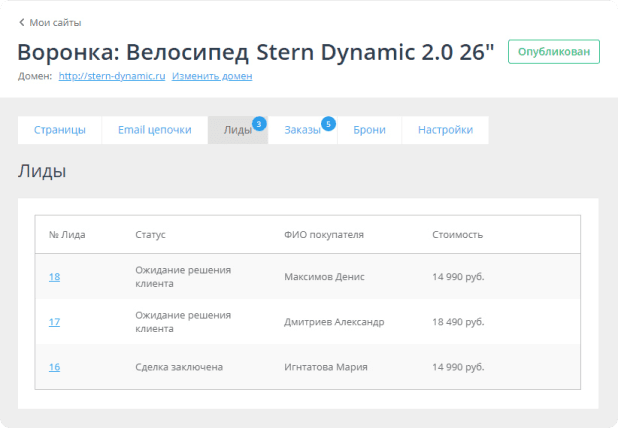Open the Email цепочки tab
Viewport: 618px width, 428px height.
click(154, 131)
